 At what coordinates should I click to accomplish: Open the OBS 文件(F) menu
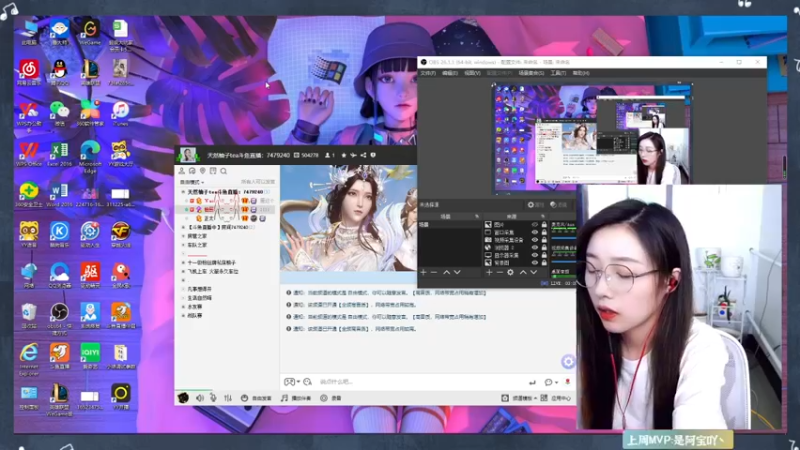pyautogui.click(x=428, y=73)
